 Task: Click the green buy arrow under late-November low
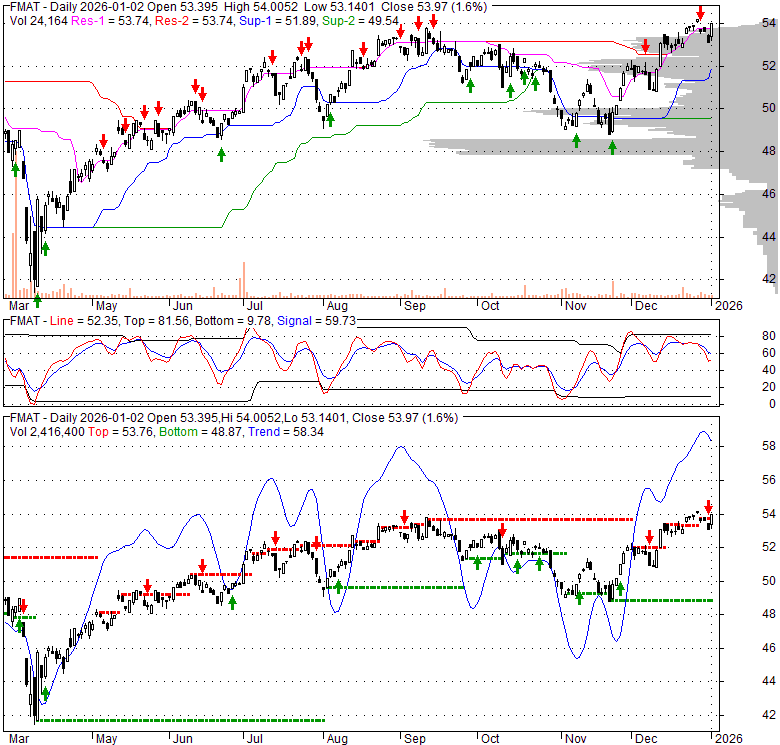[x=612, y=147]
